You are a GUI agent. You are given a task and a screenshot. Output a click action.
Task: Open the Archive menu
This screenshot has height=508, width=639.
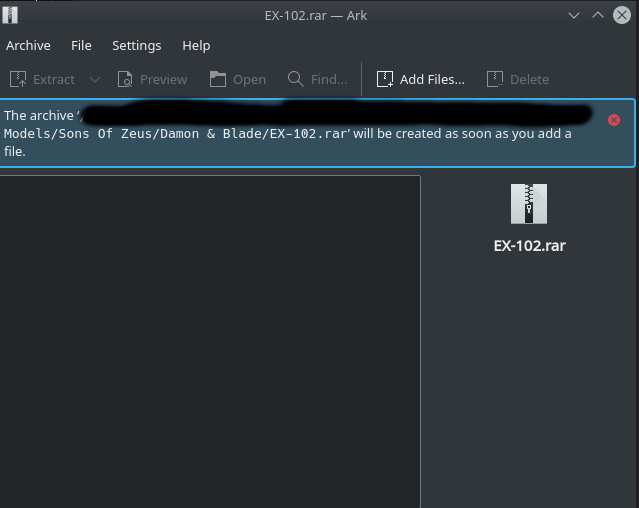[28, 46]
